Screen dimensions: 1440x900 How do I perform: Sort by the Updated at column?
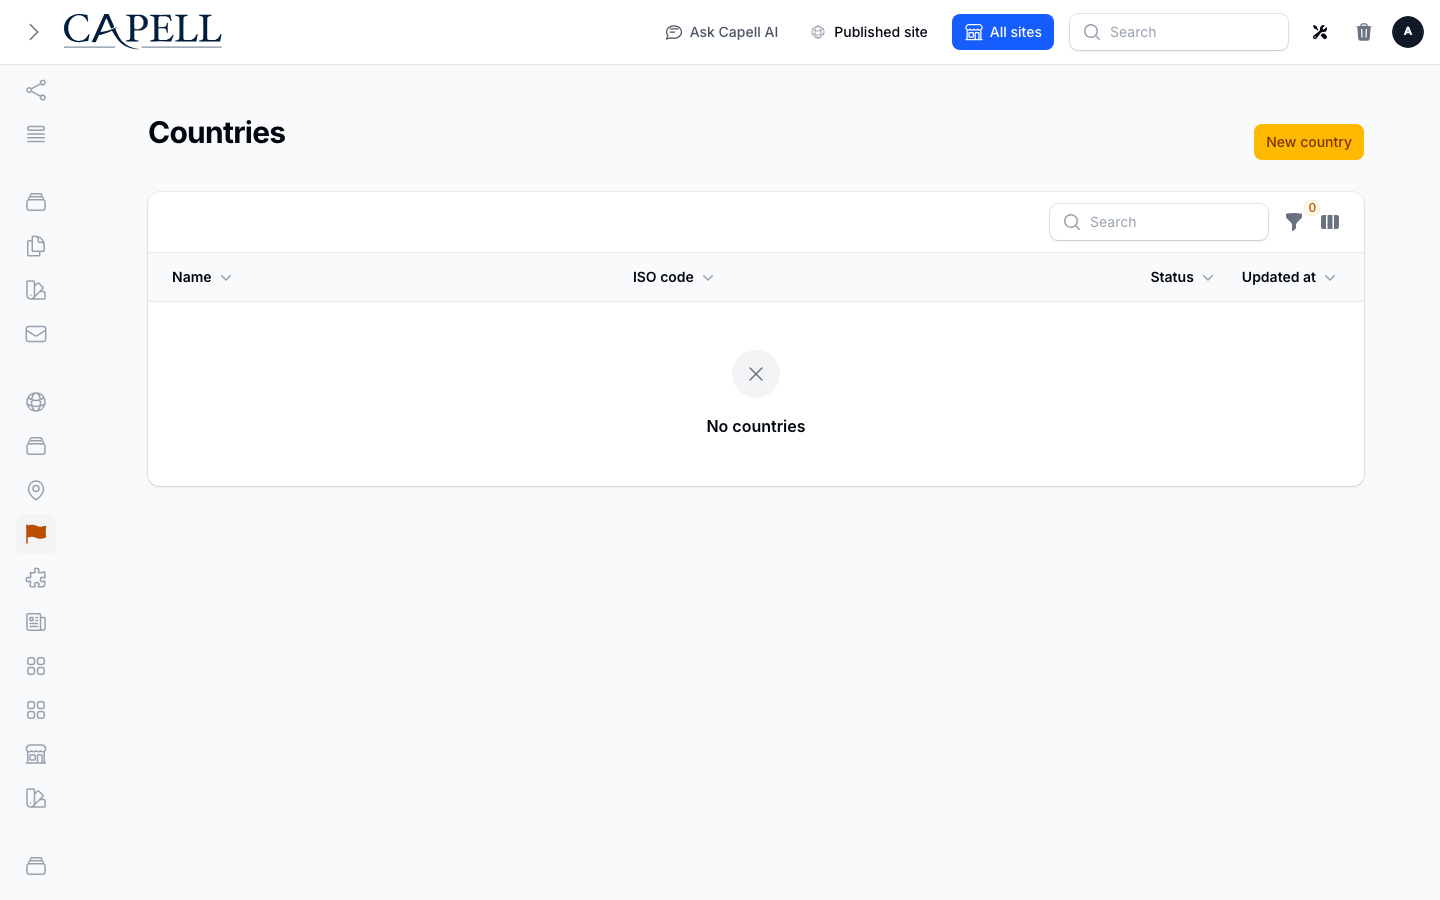tap(1289, 277)
